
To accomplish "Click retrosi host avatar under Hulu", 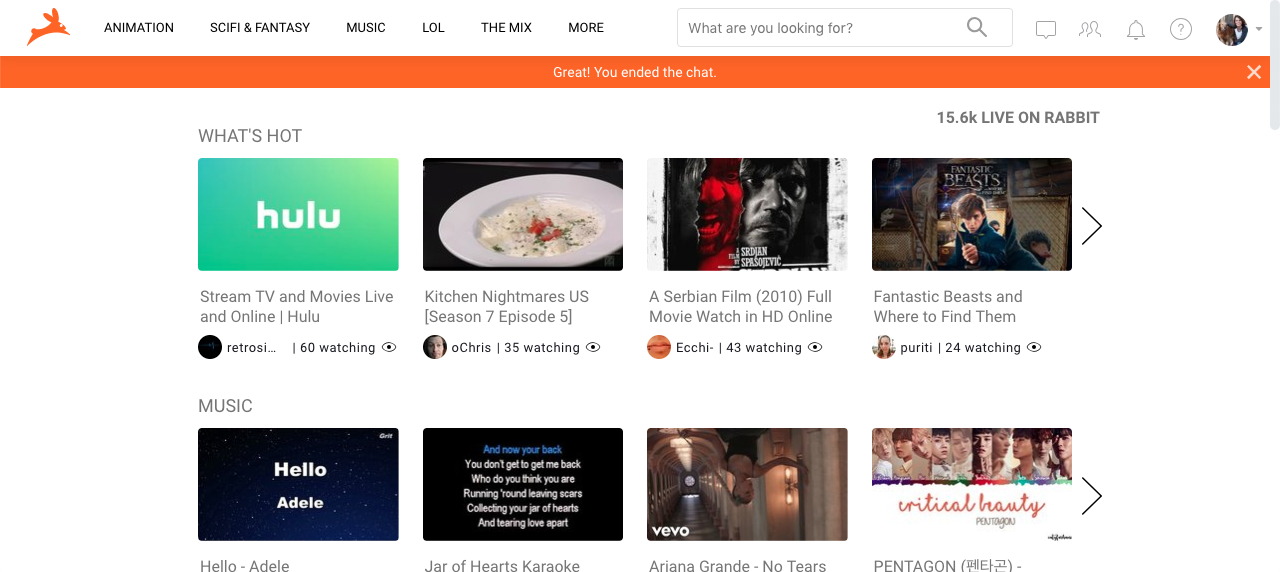I will (210, 347).
